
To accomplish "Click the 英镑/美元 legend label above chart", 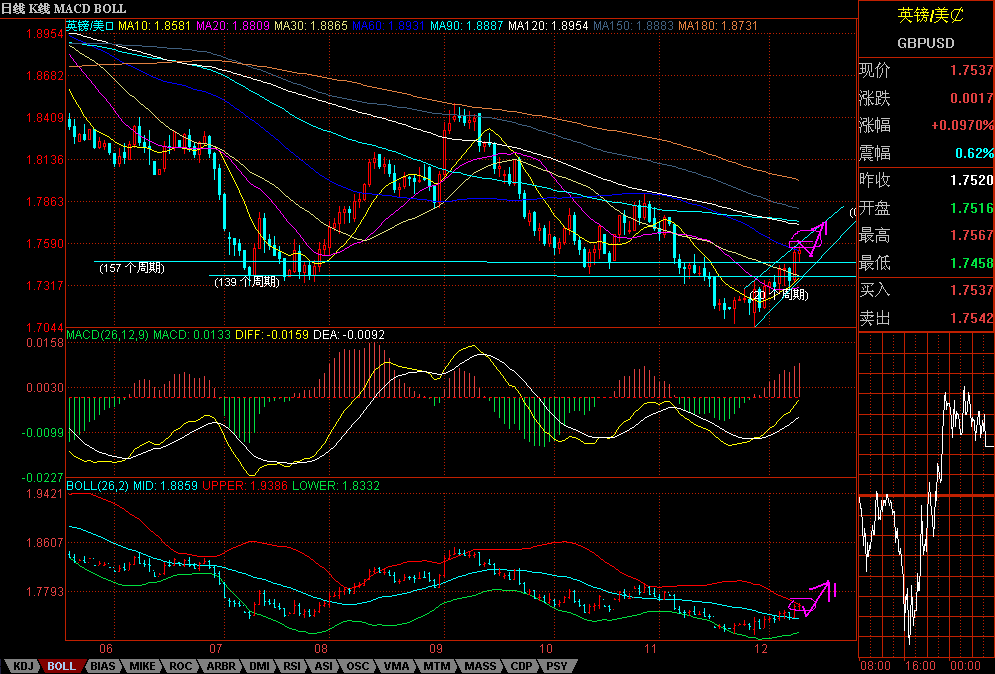I will (x=90, y=26).
